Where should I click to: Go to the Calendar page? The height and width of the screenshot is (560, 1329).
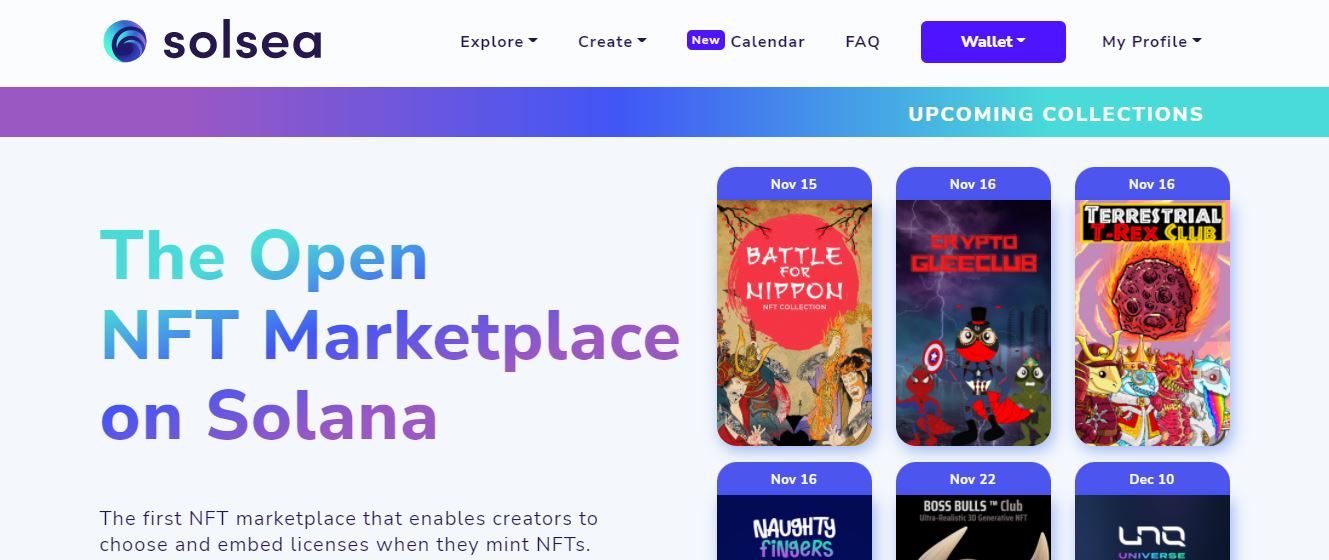767,42
